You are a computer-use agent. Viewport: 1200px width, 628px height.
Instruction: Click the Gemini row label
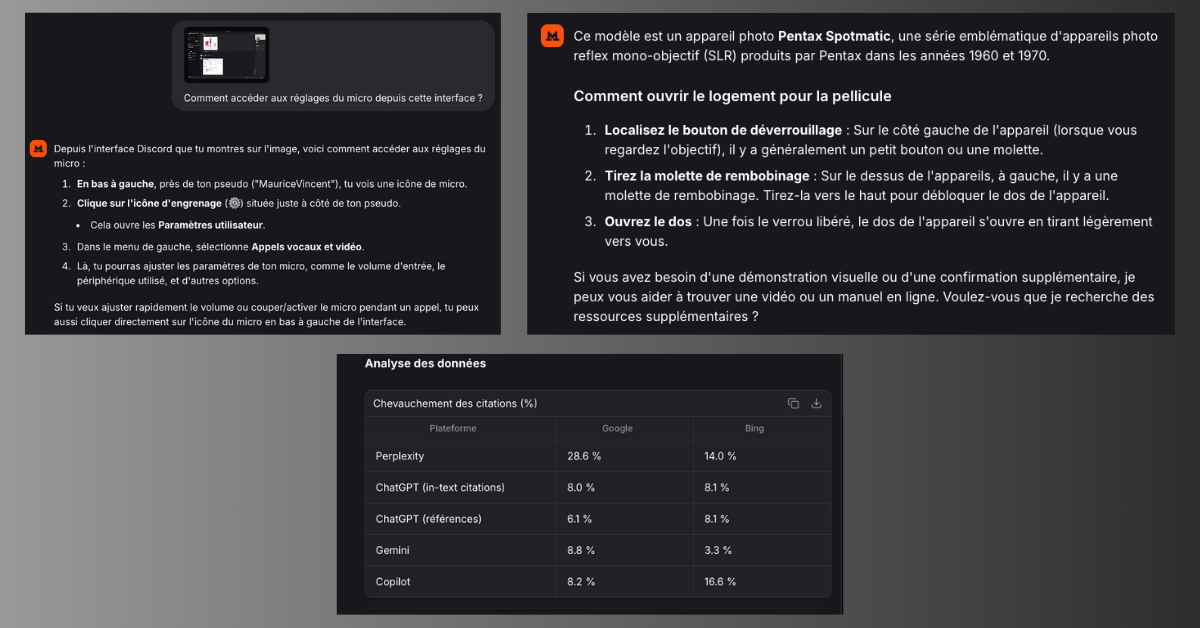(x=392, y=550)
